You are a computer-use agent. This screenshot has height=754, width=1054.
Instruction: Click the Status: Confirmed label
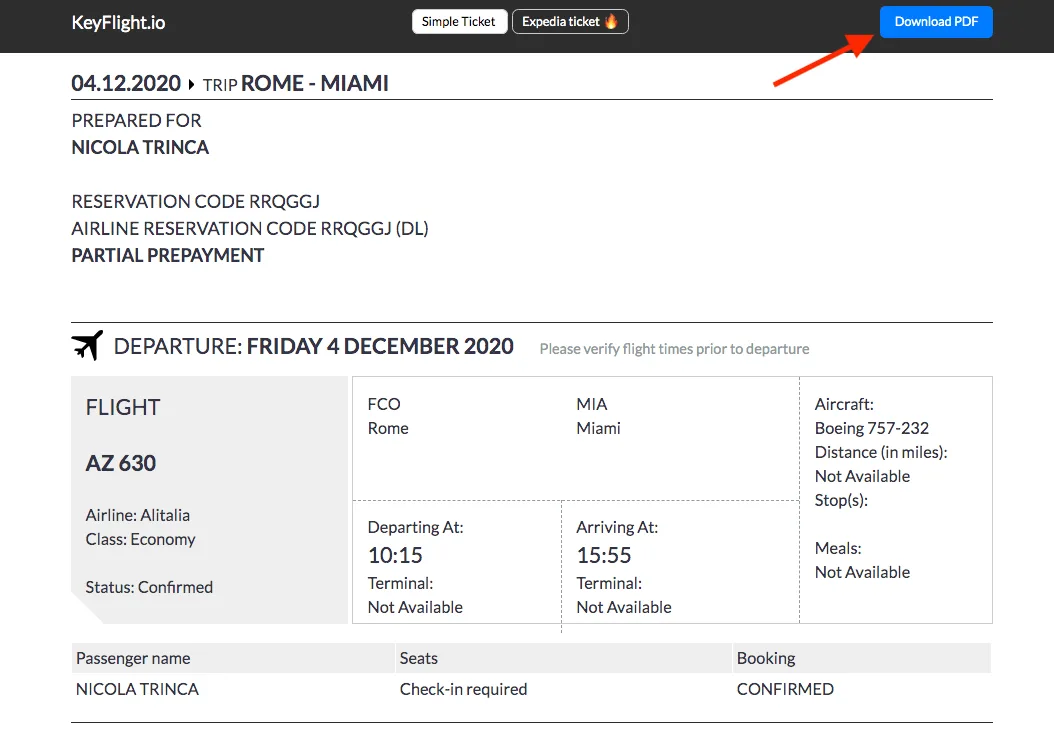[x=149, y=587]
